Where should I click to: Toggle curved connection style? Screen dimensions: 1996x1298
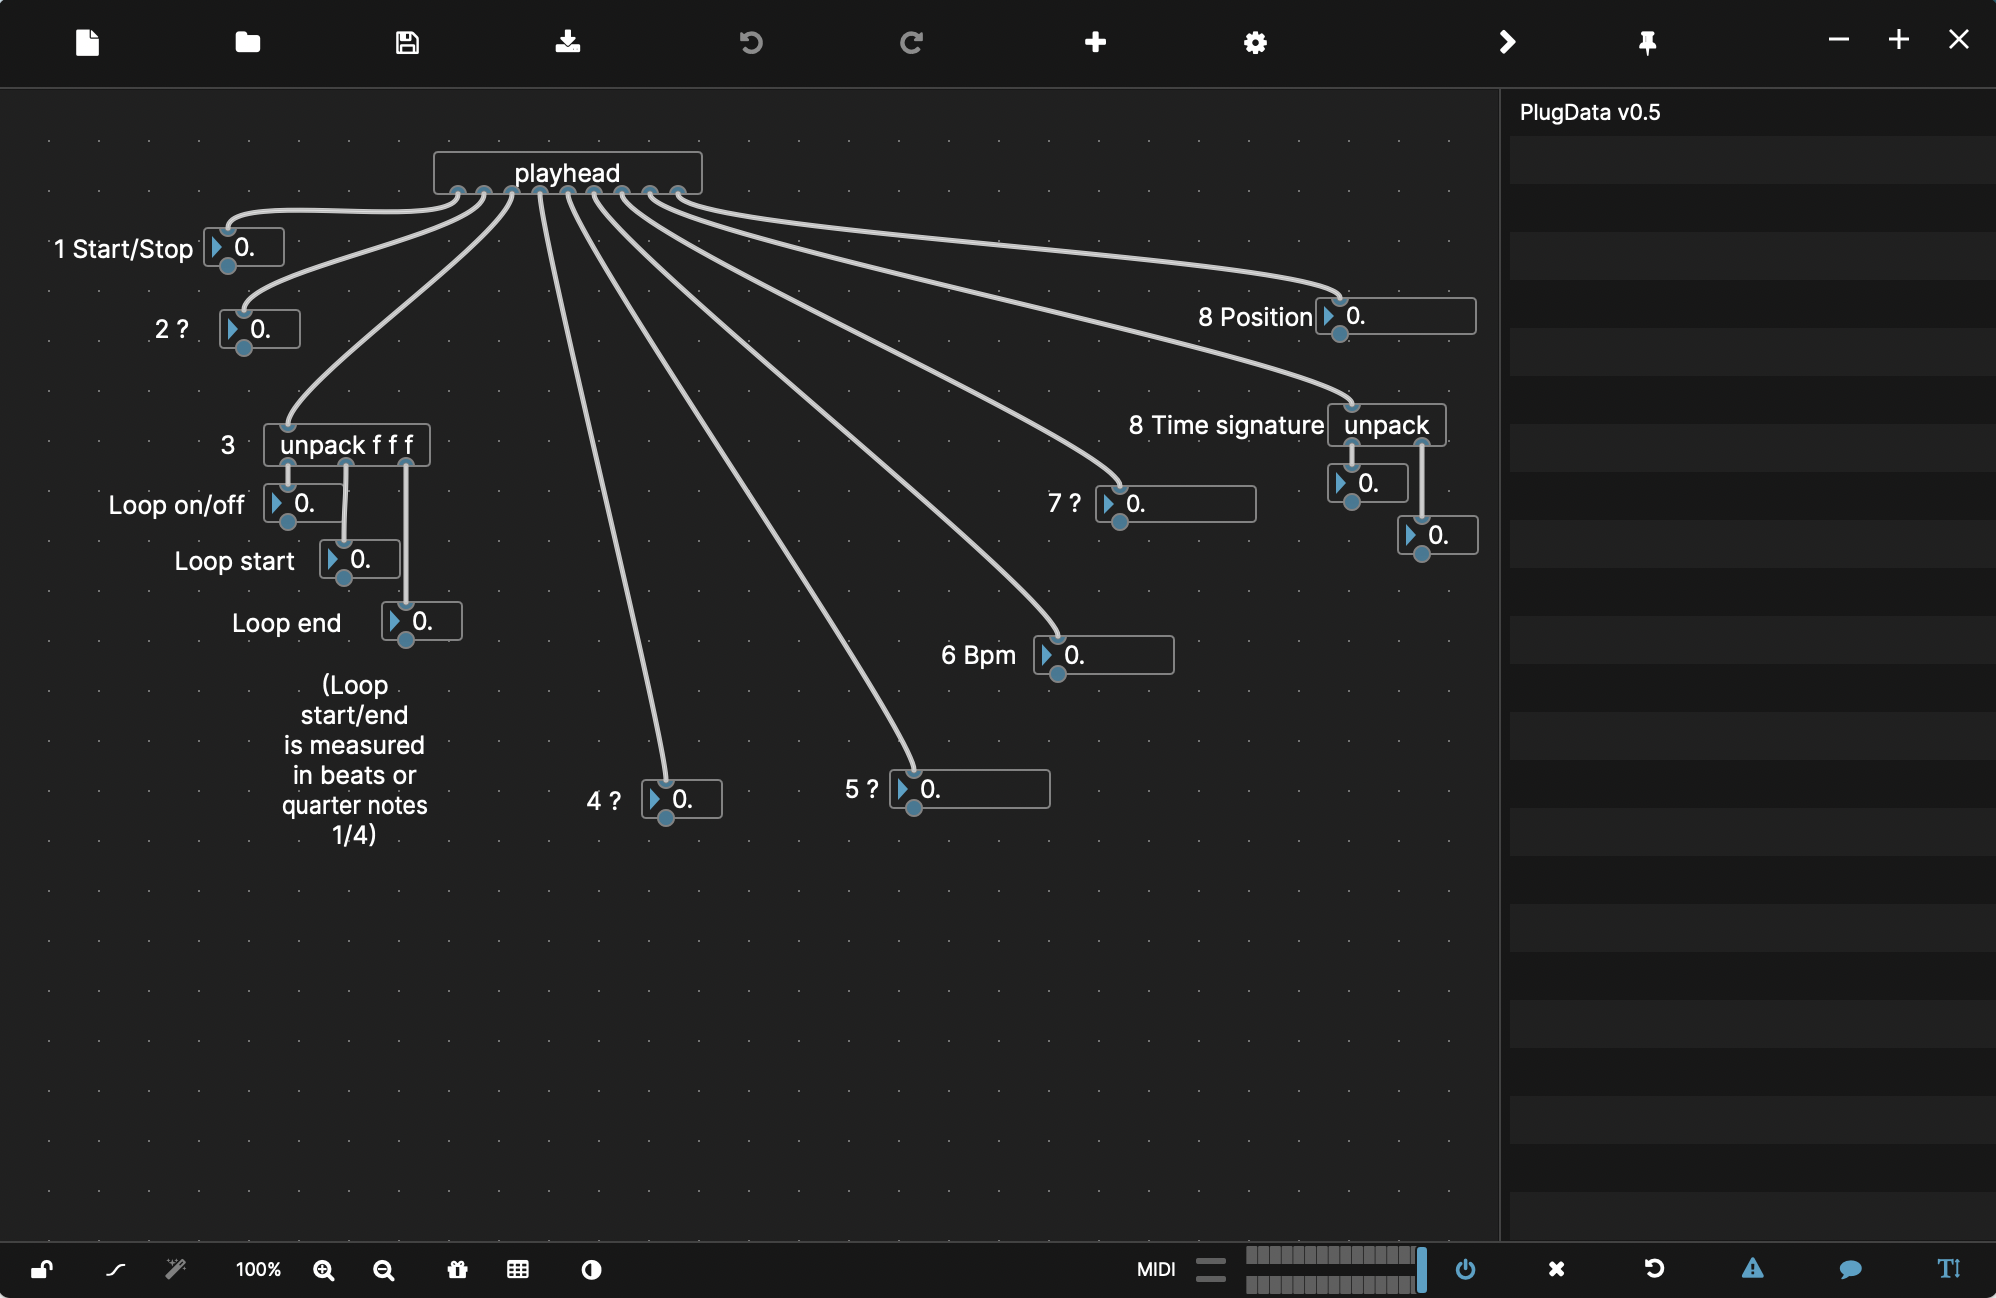point(116,1270)
